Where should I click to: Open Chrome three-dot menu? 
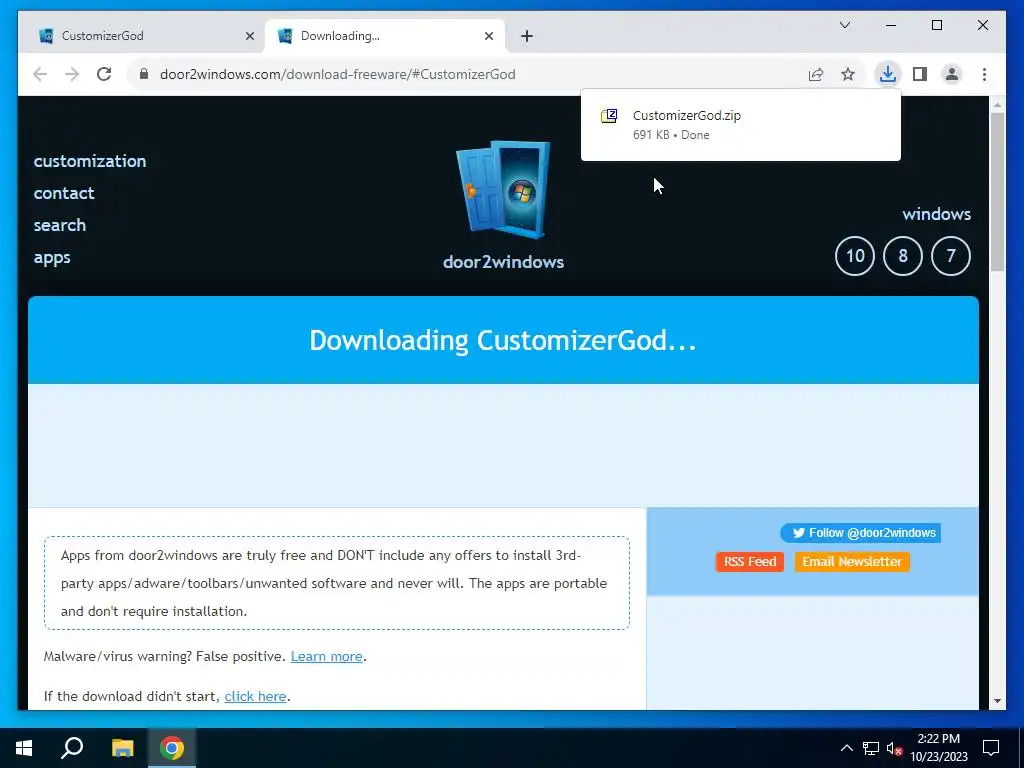984,74
